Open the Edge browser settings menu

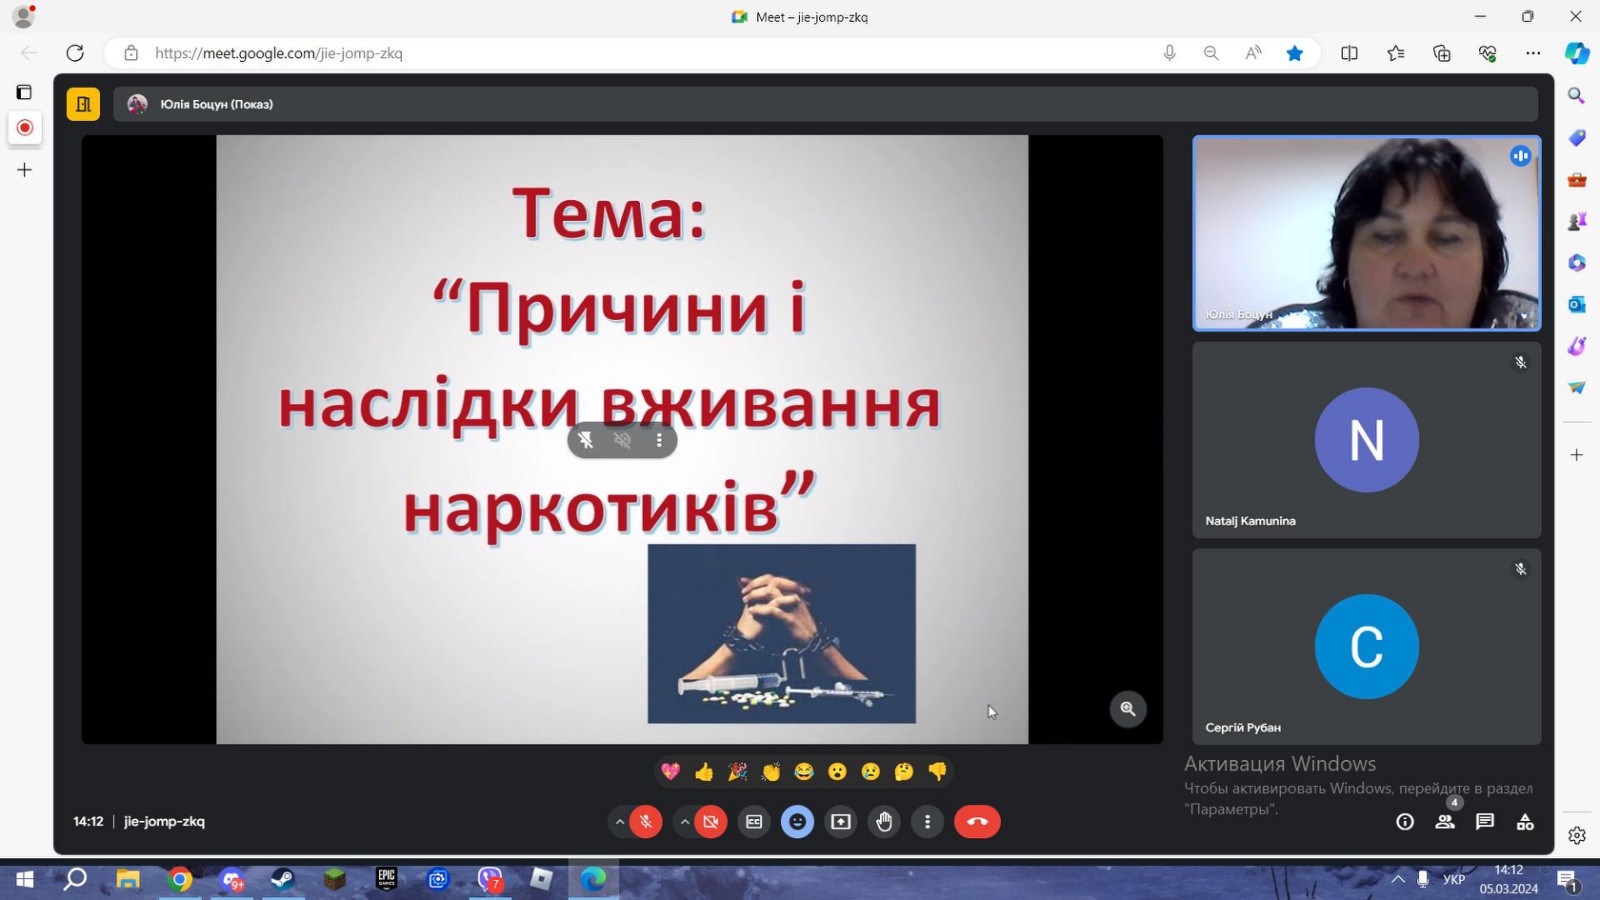coord(1533,53)
